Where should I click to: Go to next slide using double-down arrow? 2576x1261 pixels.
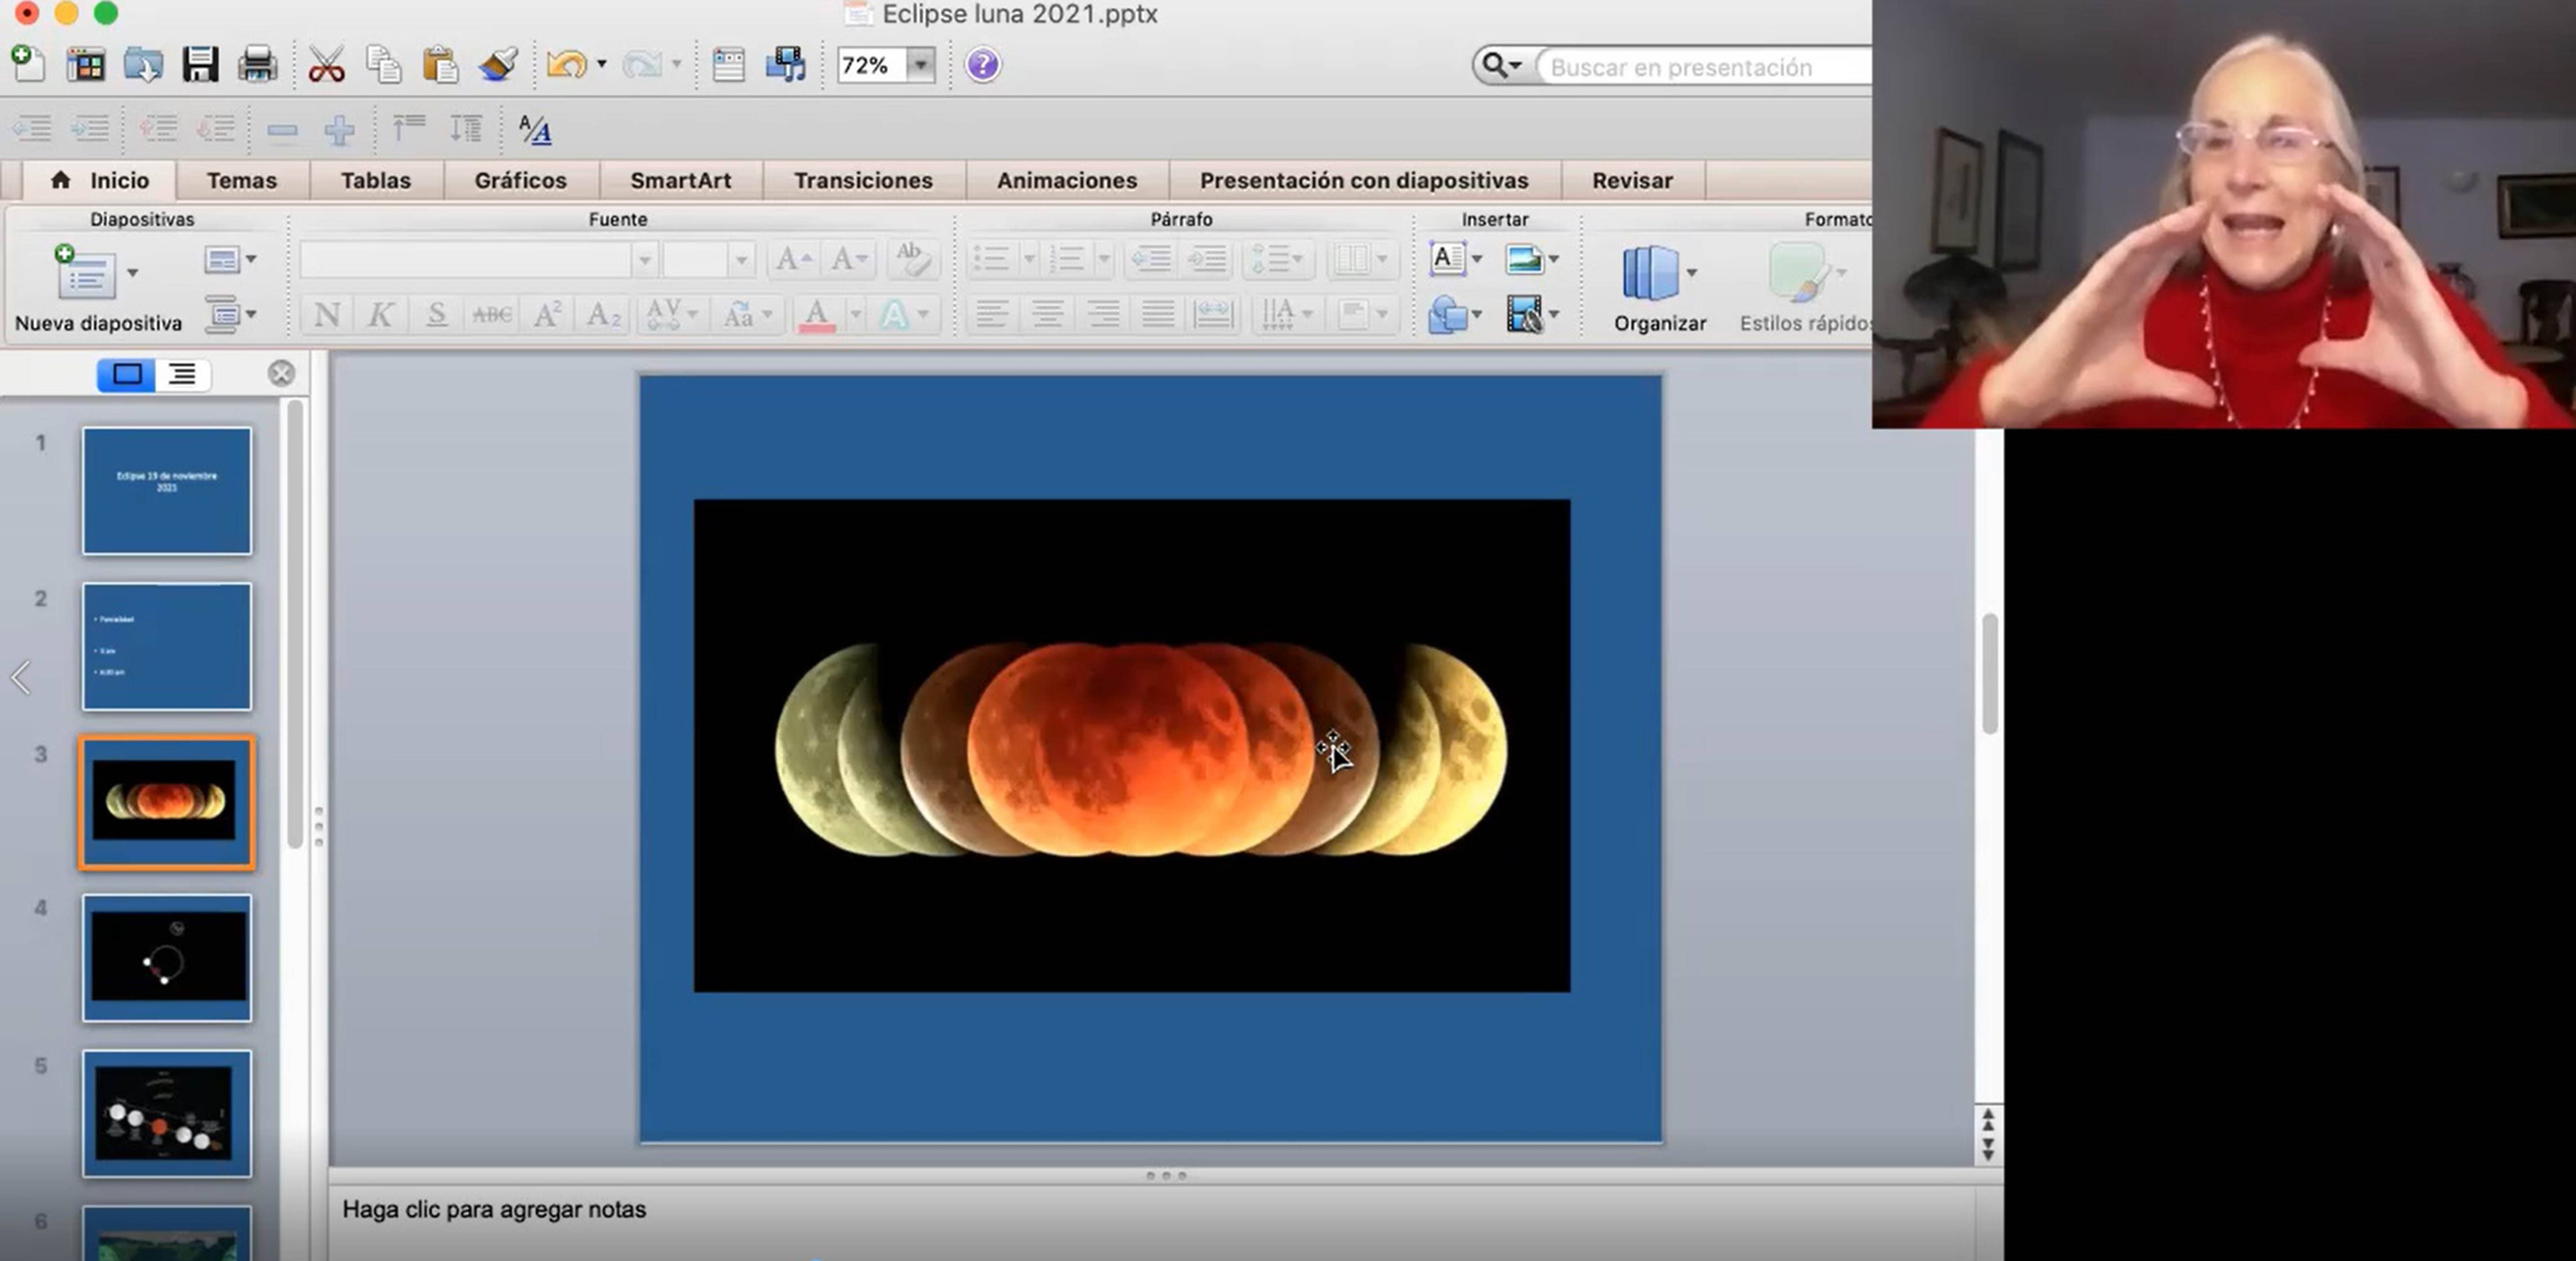point(1988,1148)
